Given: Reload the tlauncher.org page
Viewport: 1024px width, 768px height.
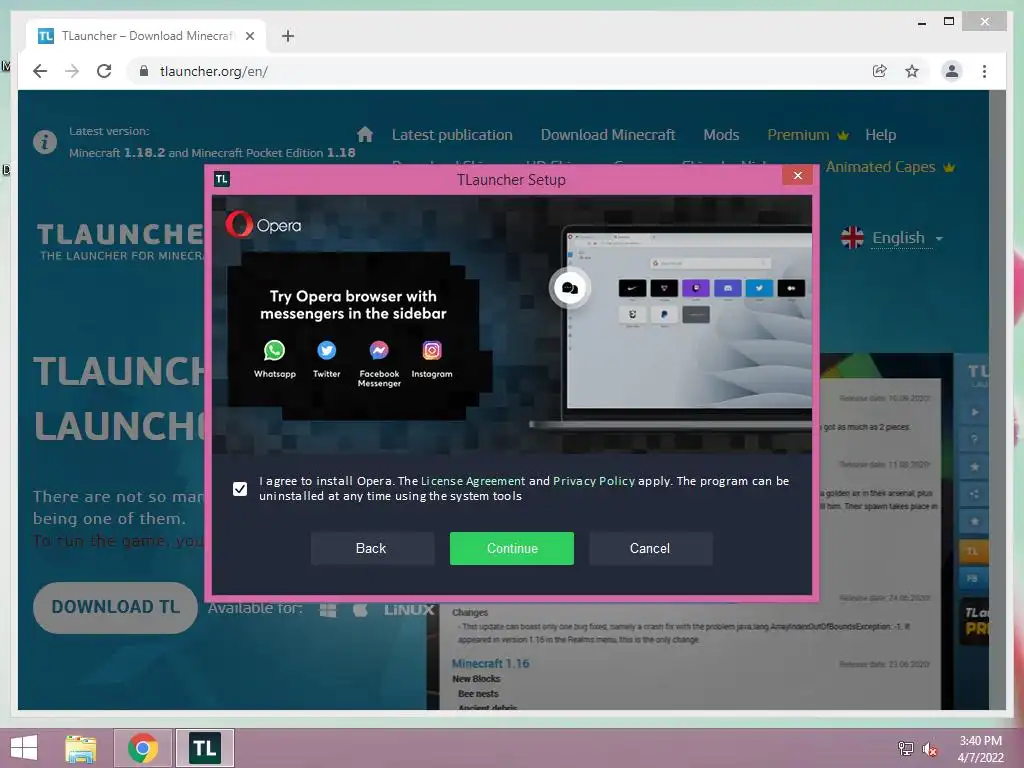Looking at the screenshot, I should [104, 71].
